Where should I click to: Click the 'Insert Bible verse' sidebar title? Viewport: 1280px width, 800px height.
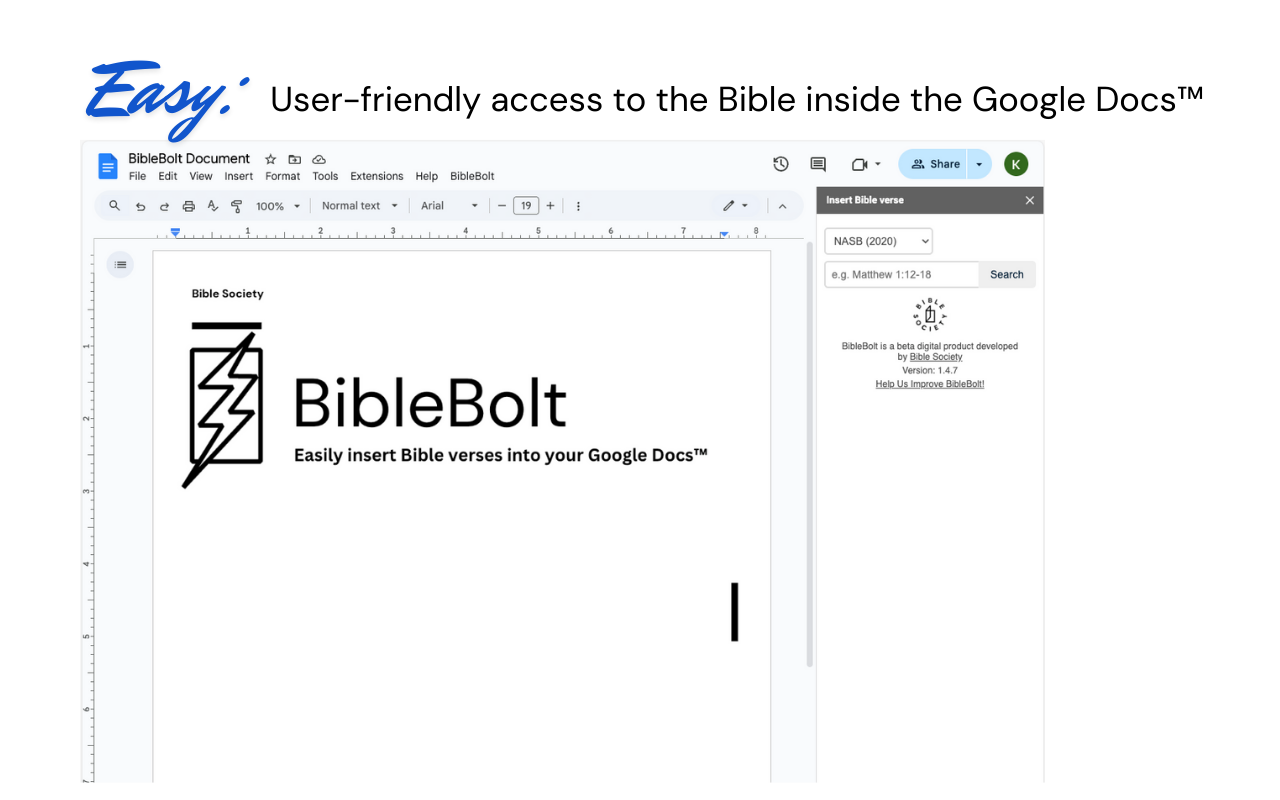coord(865,200)
